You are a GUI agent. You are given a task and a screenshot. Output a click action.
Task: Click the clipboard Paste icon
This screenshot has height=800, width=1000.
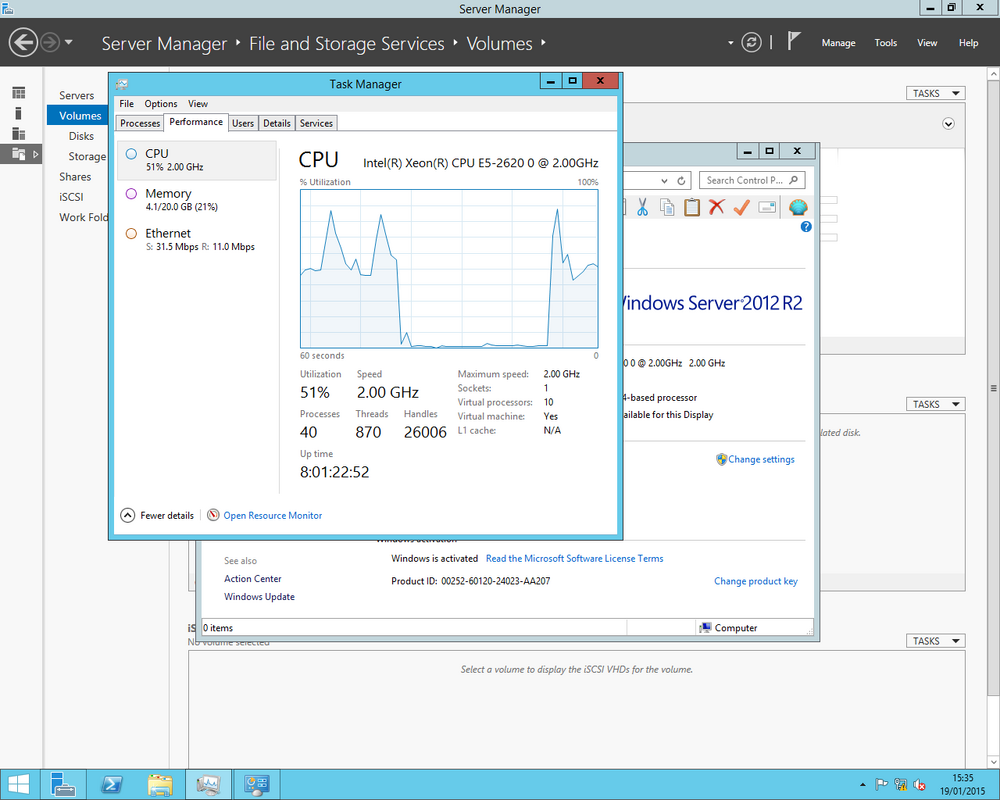click(x=692, y=207)
